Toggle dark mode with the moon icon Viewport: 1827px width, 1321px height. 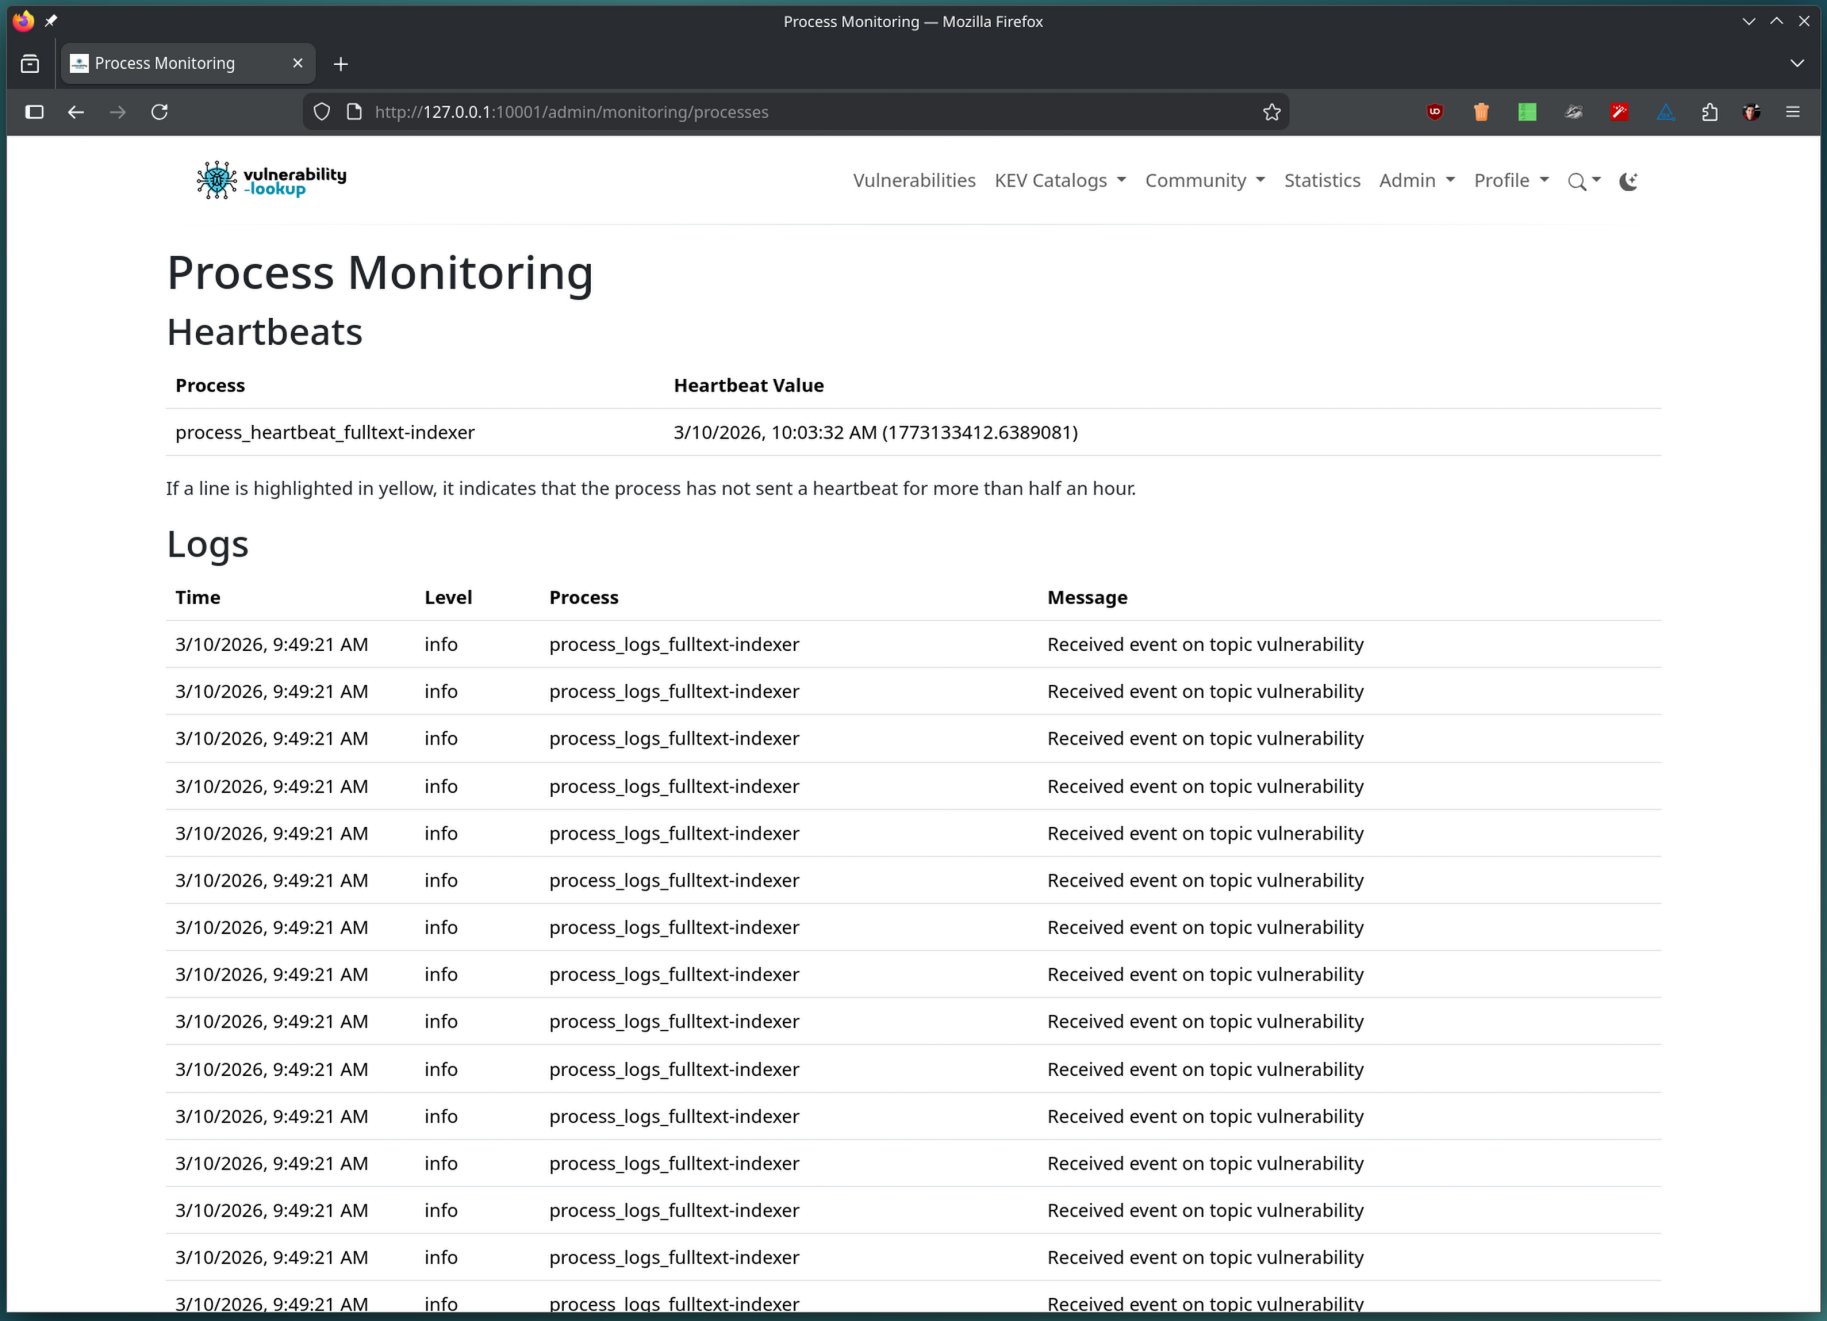(x=1628, y=181)
